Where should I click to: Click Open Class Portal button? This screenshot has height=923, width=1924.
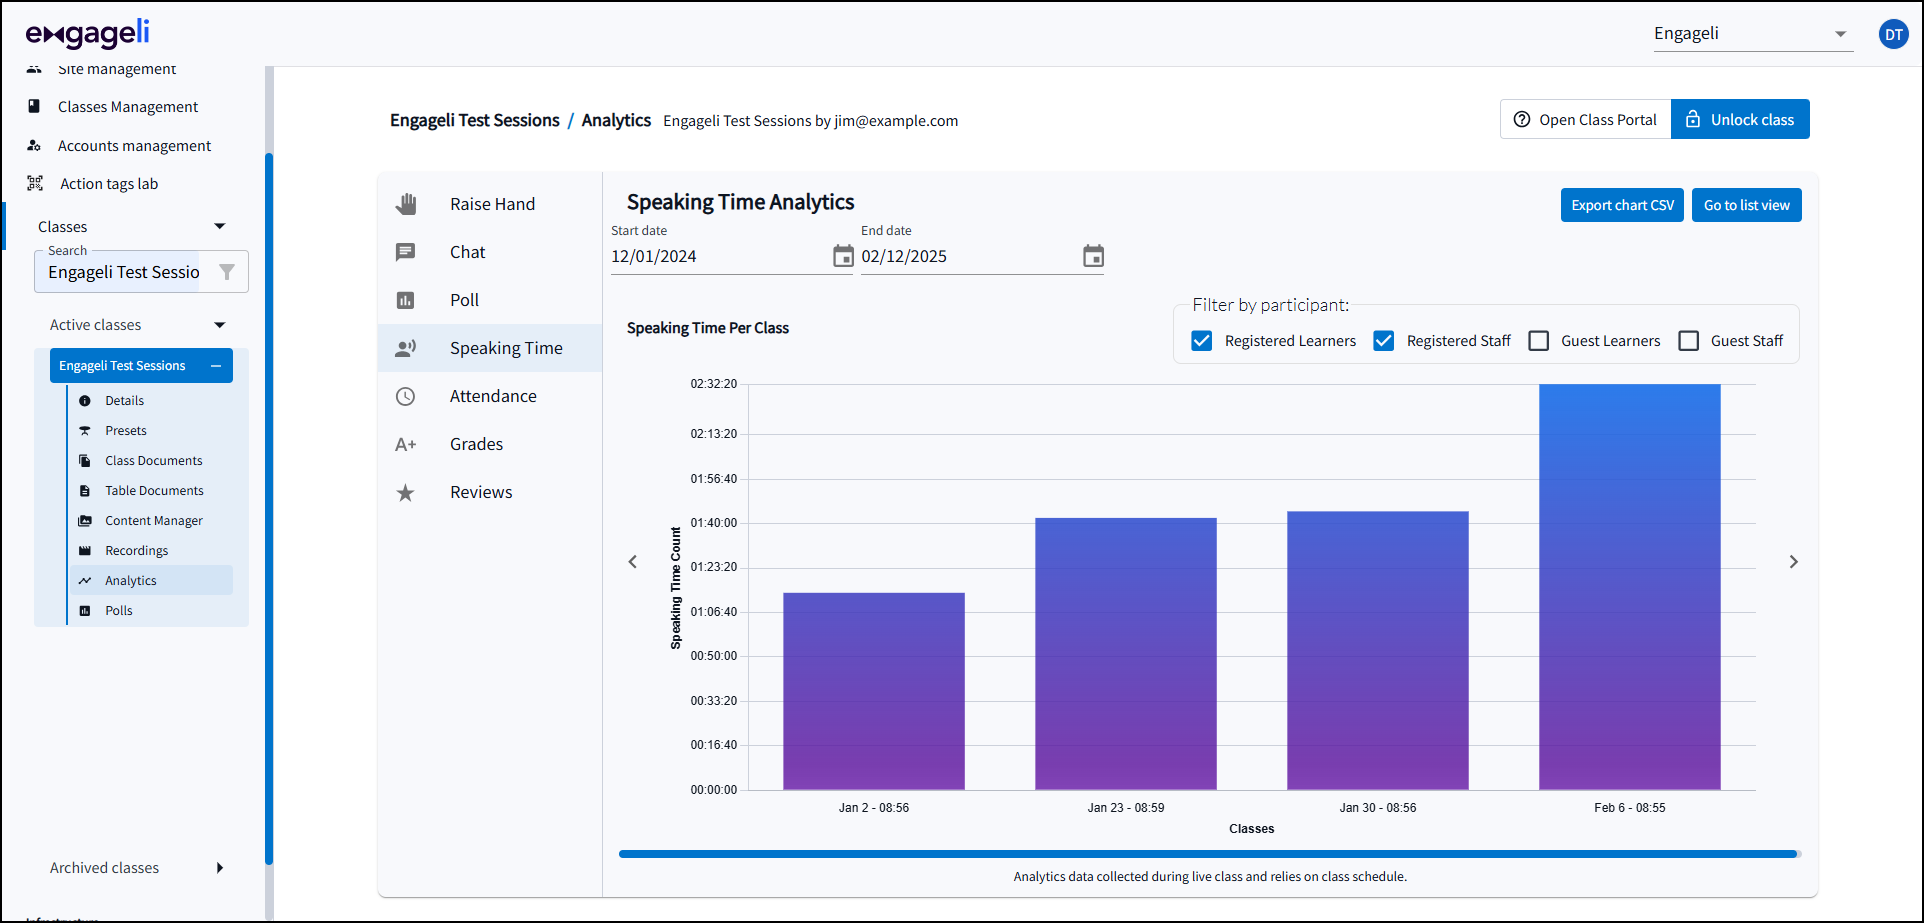coord(1586,119)
